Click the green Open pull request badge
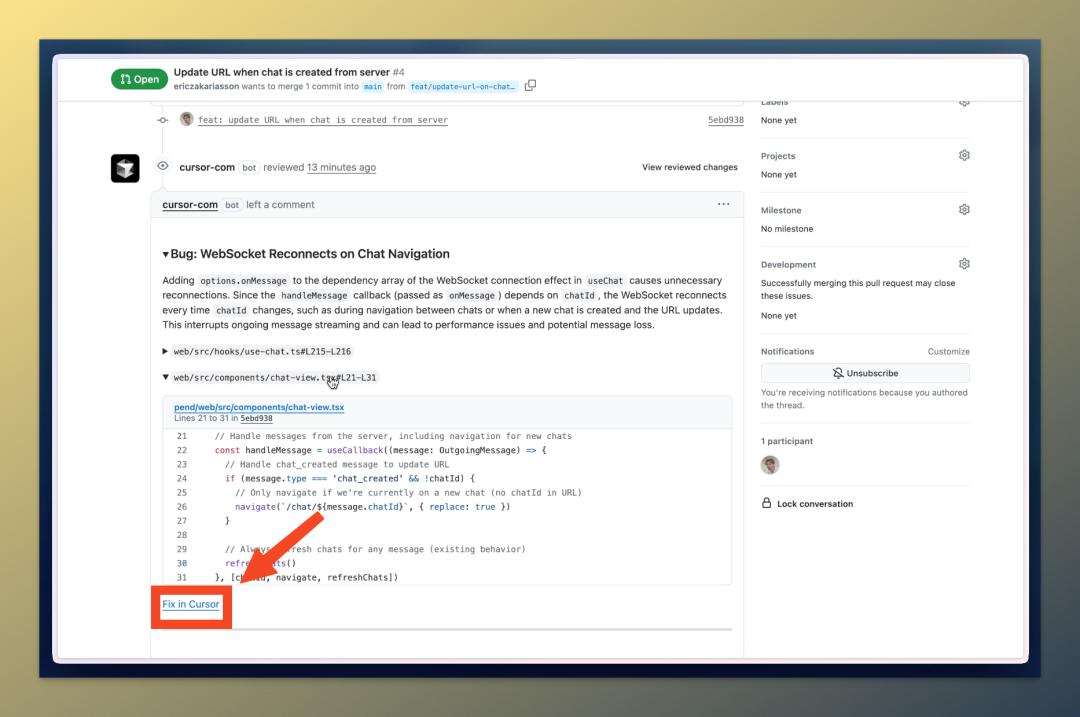Viewport: 1080px width, 717px height. tap(139, 79)
